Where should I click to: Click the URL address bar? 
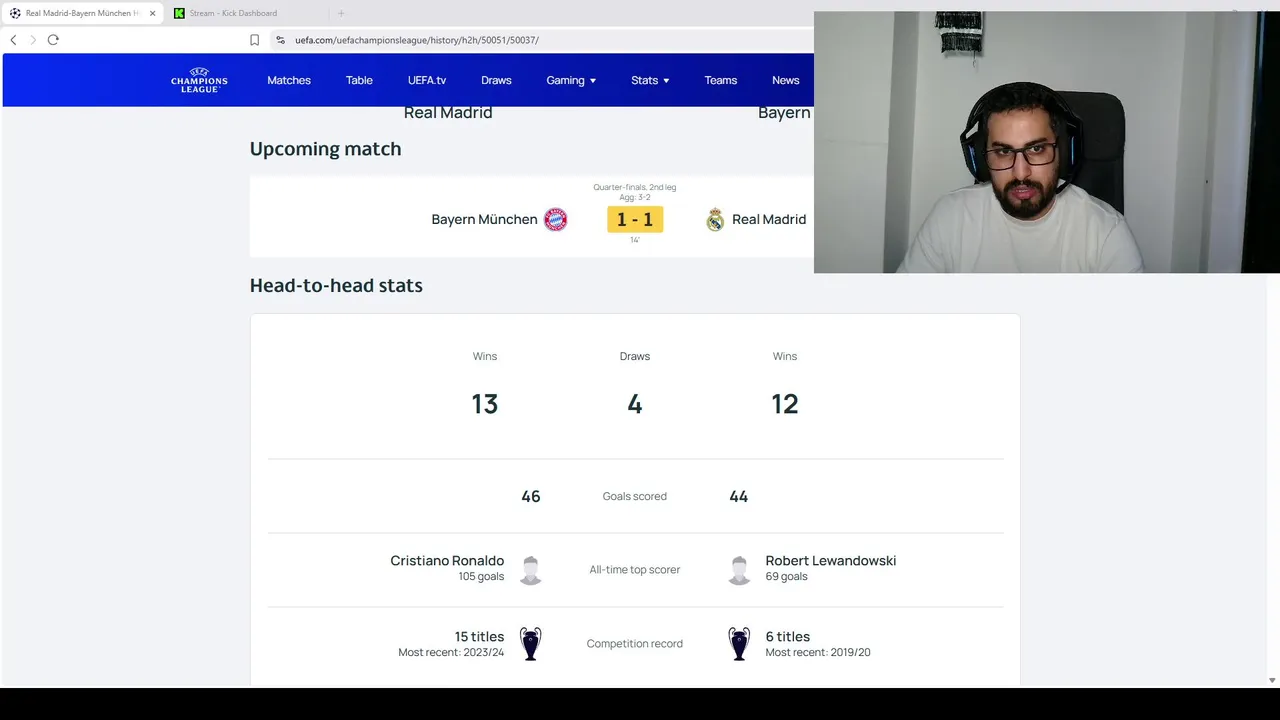click(x=540, y=40)
